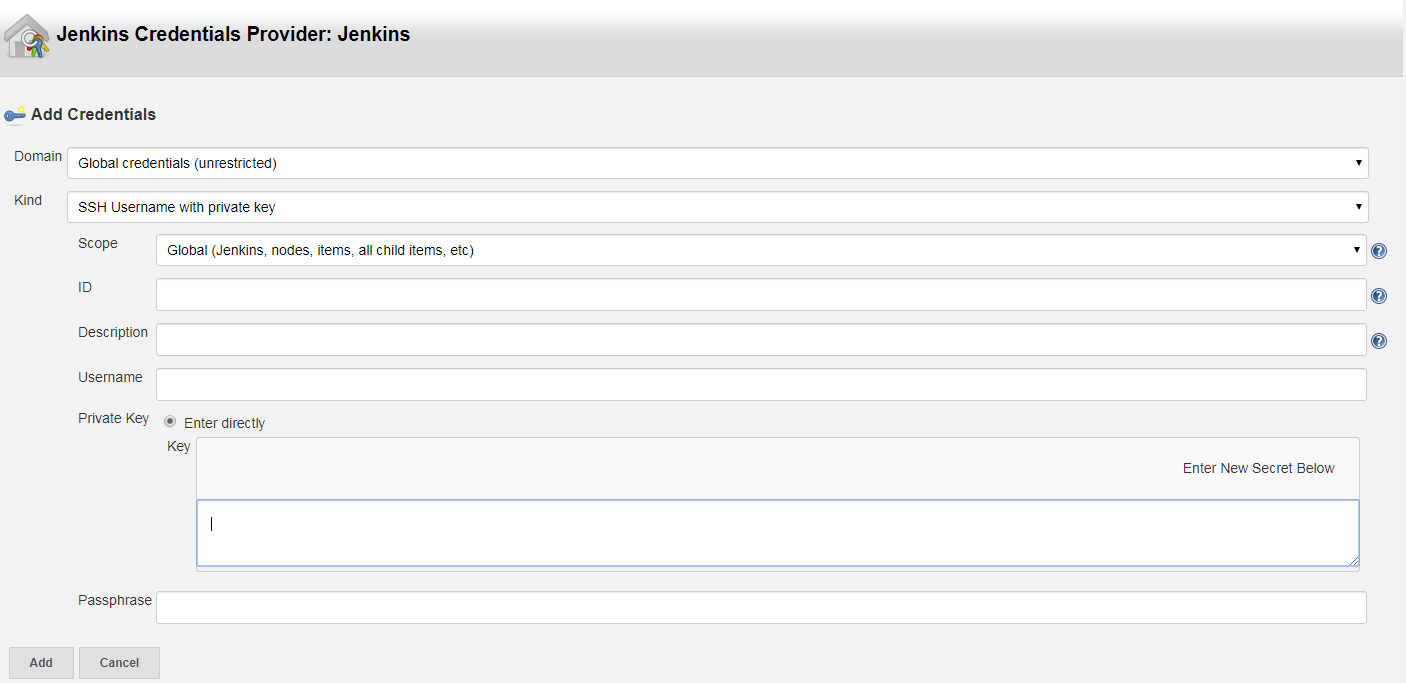Open the Domain dropdown
Viewport: 1406px width, 683px height.
[717, 163]
